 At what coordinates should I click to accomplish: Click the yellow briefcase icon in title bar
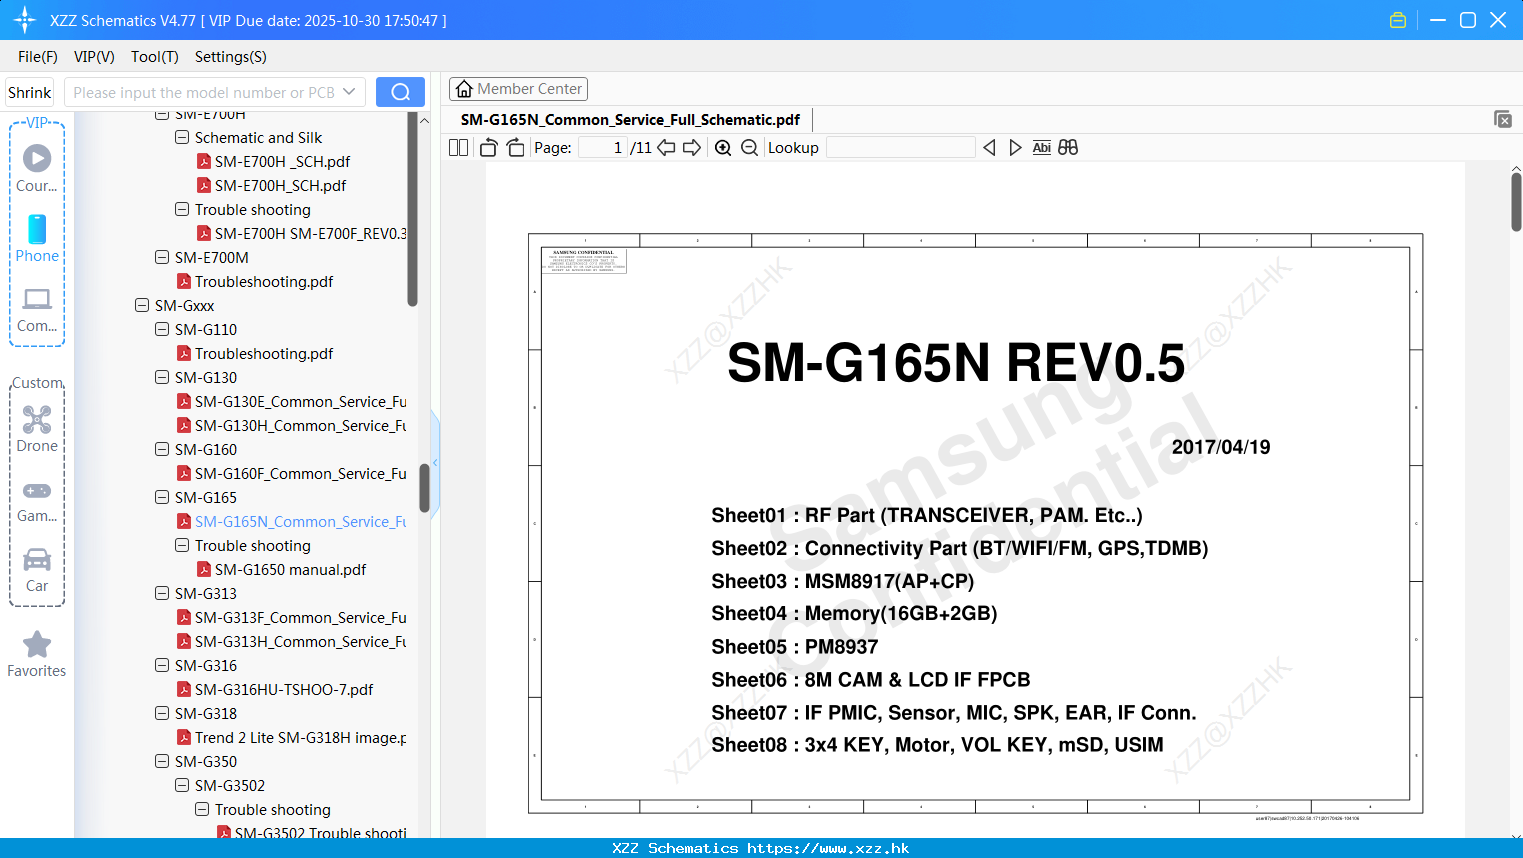[x=1398, y=20]
